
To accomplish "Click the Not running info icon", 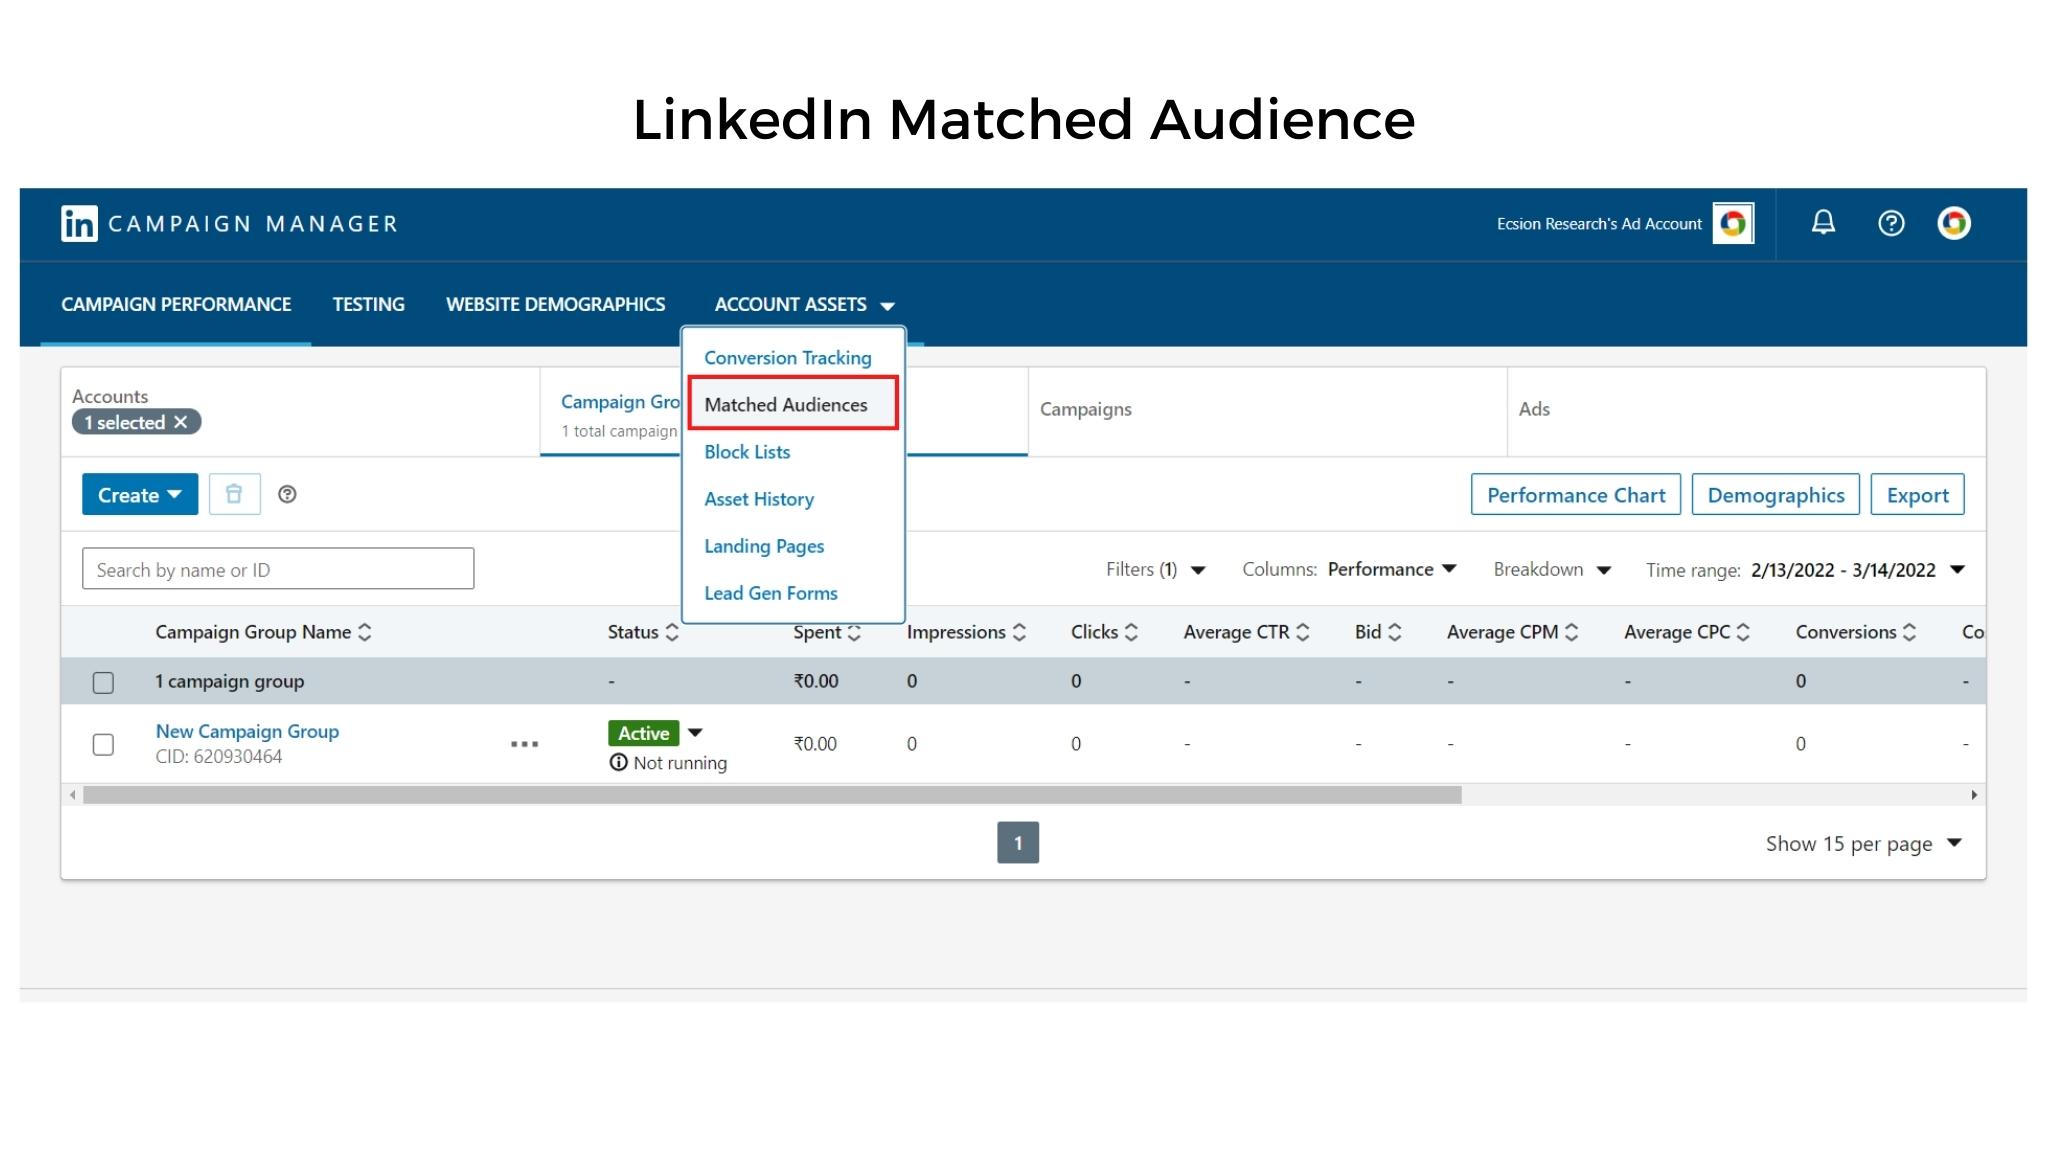I will point(618,762).
